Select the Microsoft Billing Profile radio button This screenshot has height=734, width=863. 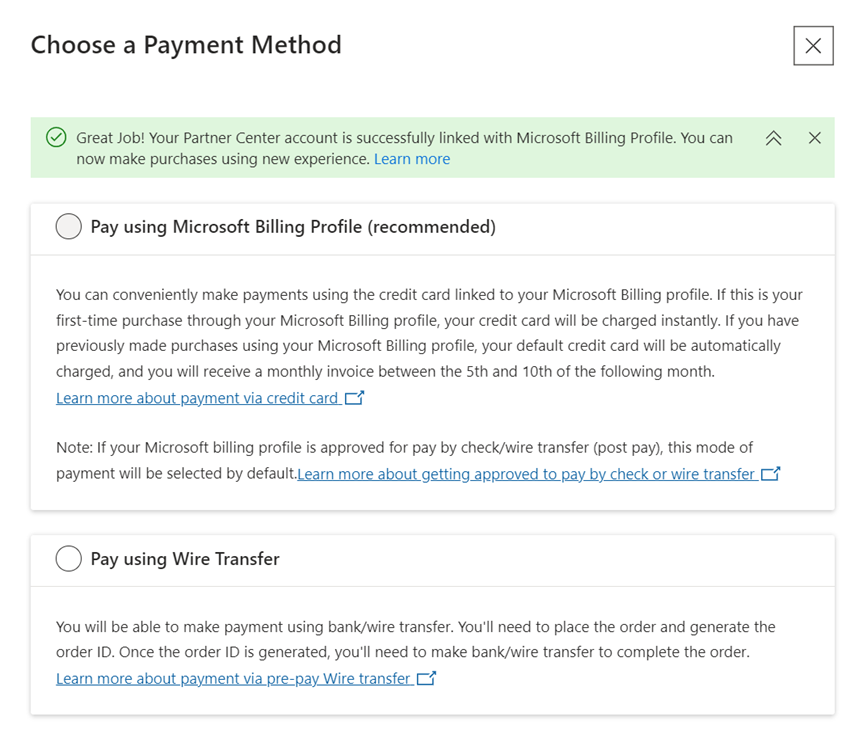click(69, 227)
